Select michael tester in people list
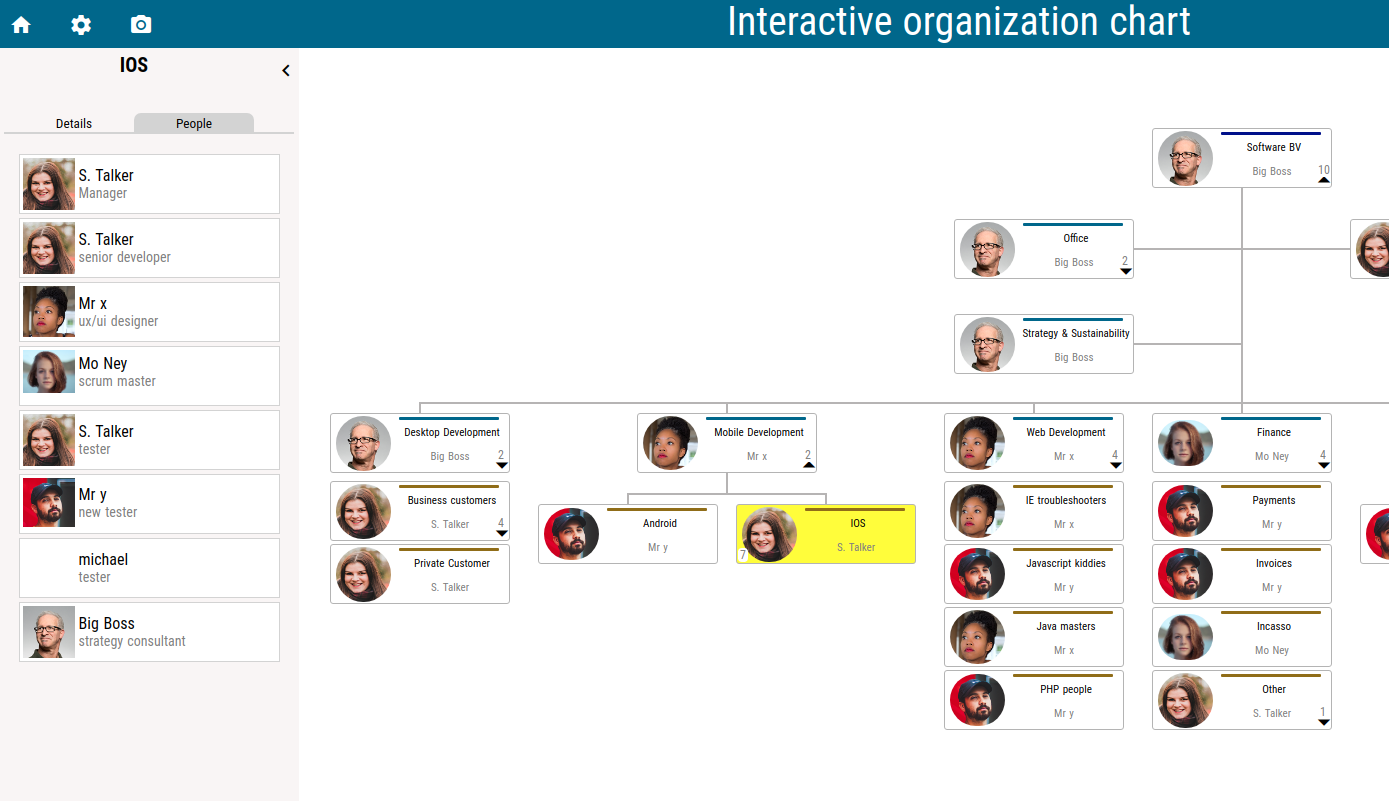1389x801 pixels. click(149, 568)
